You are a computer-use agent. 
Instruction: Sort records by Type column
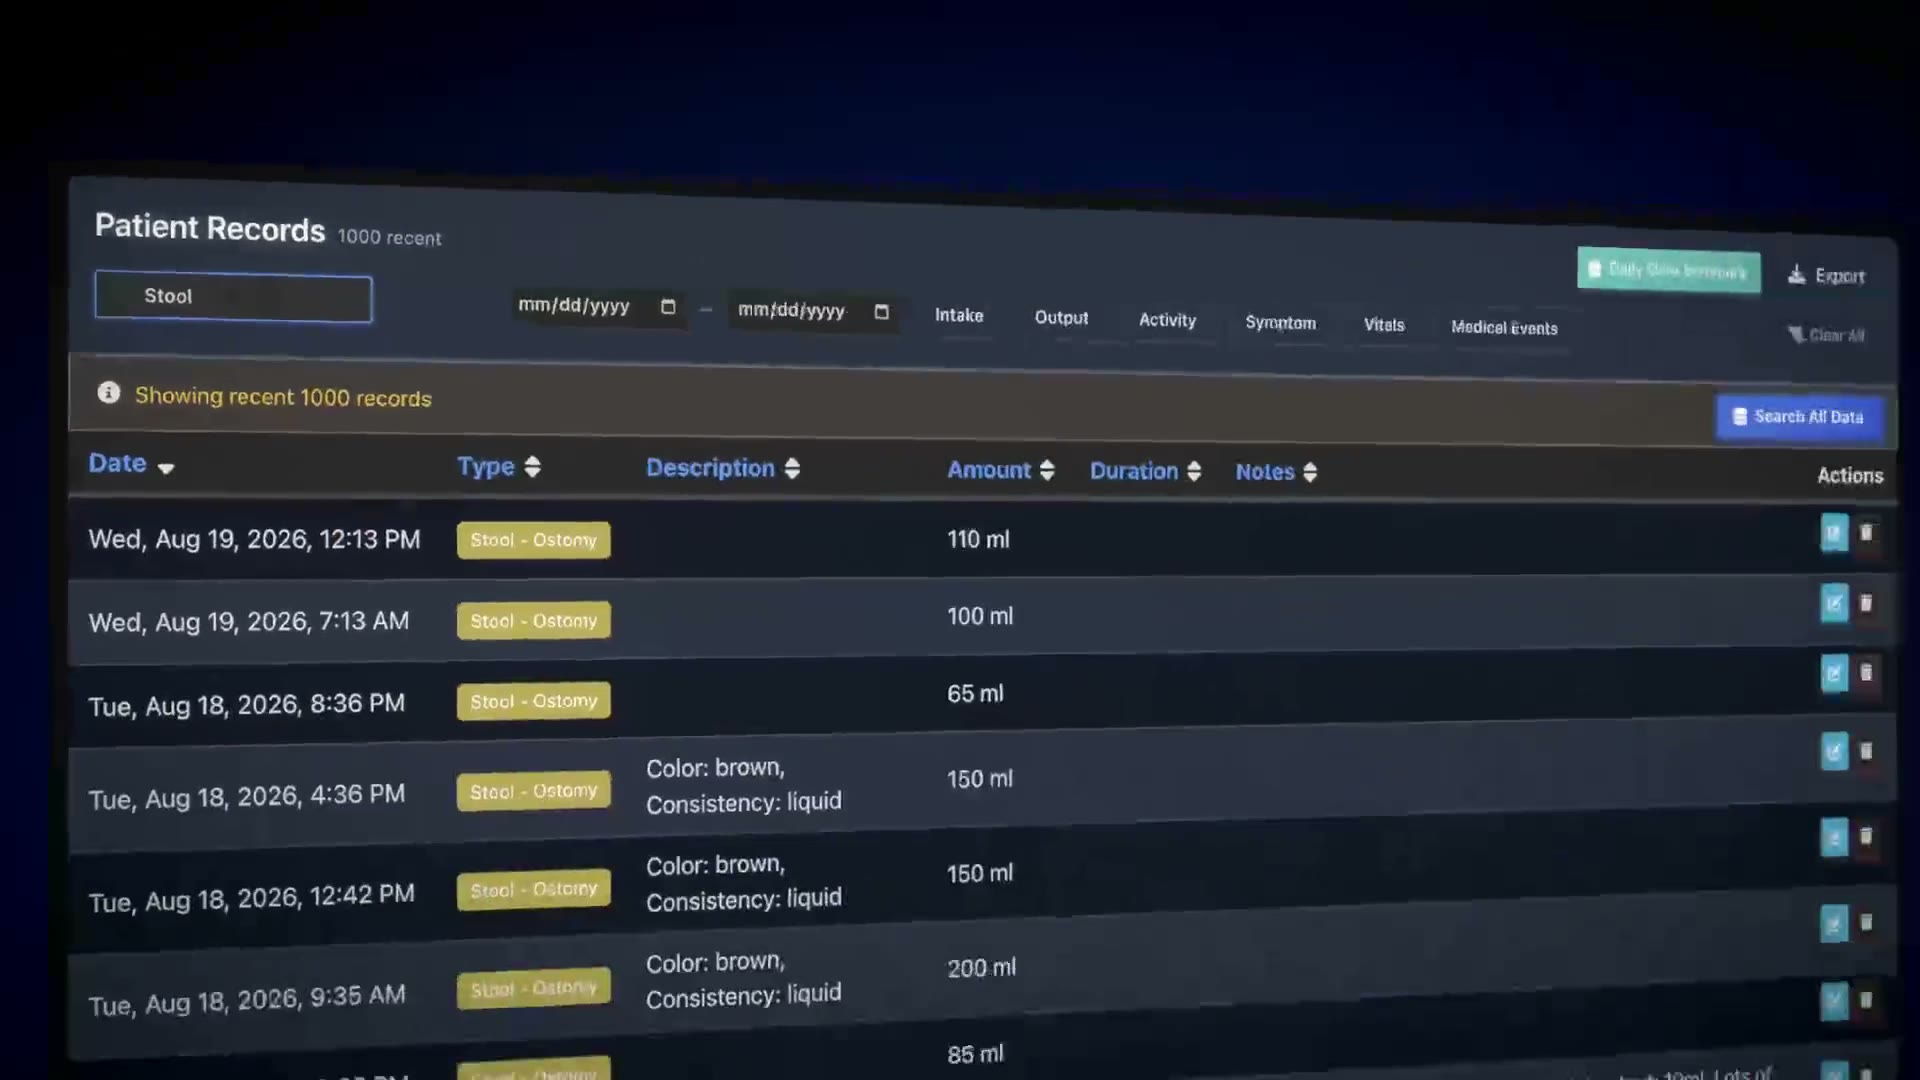(499, 466)
